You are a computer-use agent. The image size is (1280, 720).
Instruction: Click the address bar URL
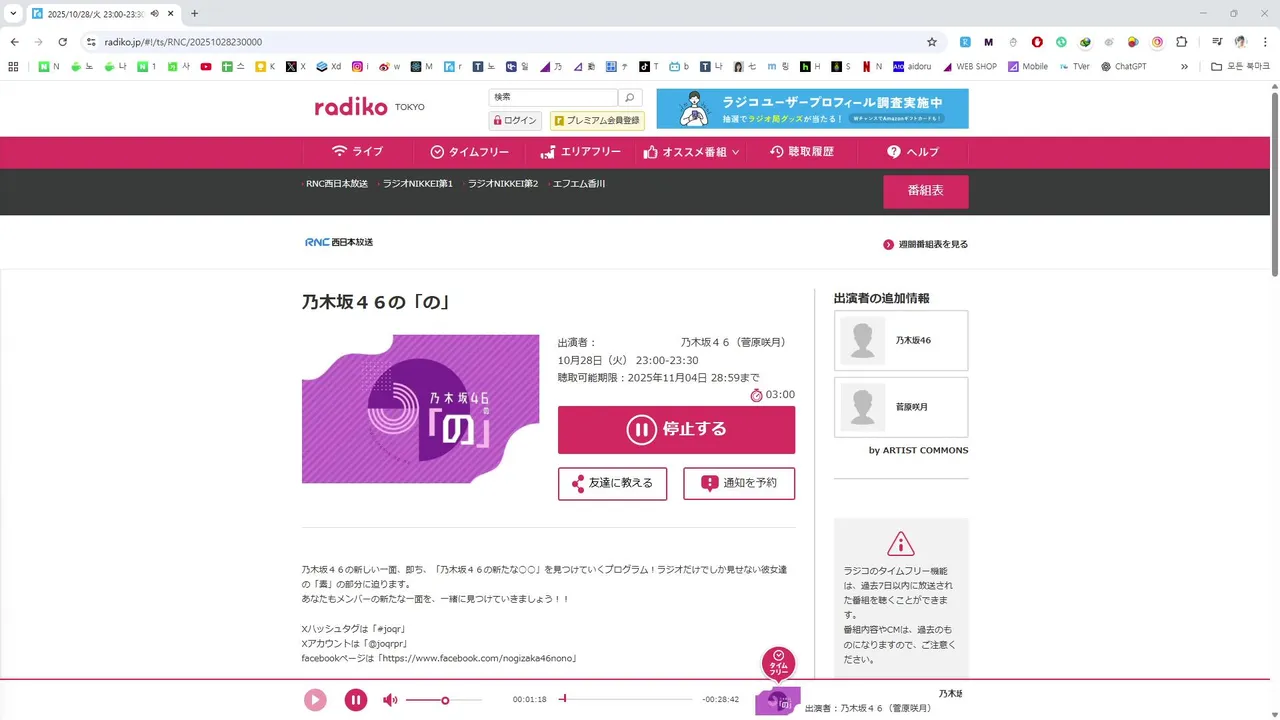click(183, 42)
